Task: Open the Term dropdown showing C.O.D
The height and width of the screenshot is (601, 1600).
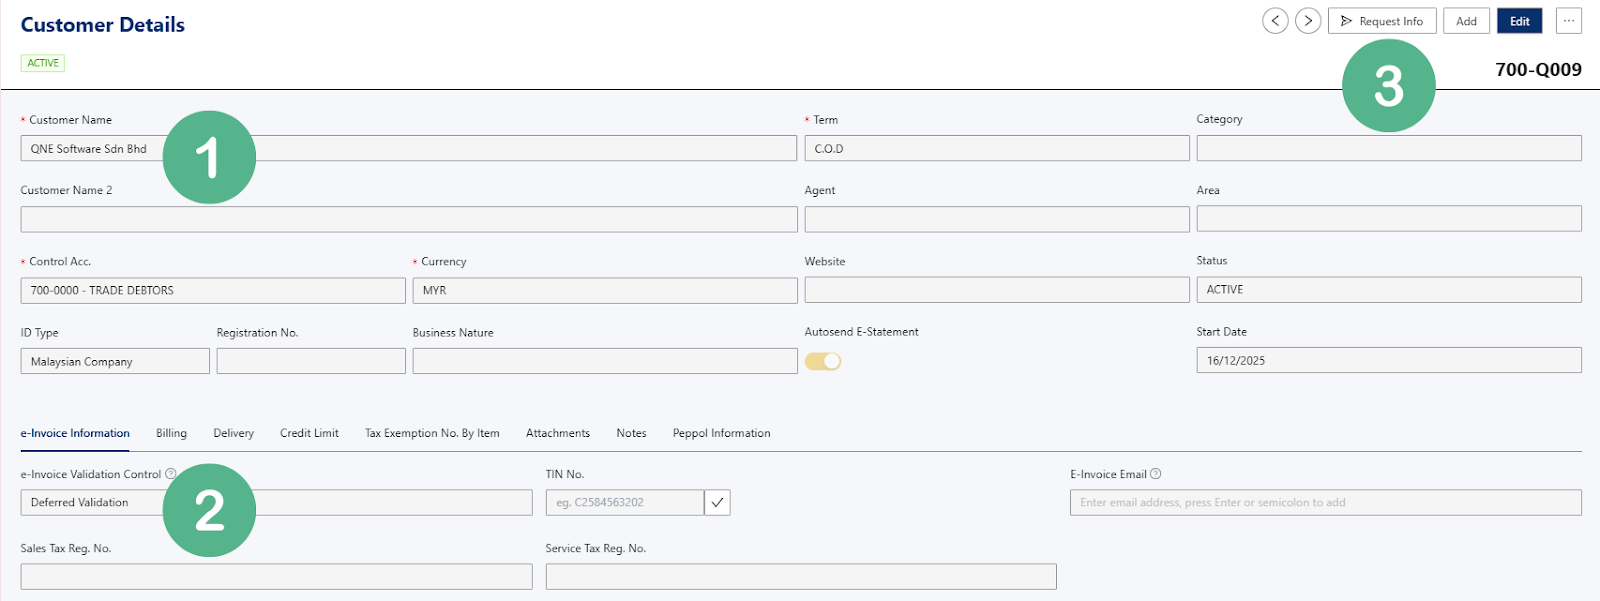Action: [996, 149]
